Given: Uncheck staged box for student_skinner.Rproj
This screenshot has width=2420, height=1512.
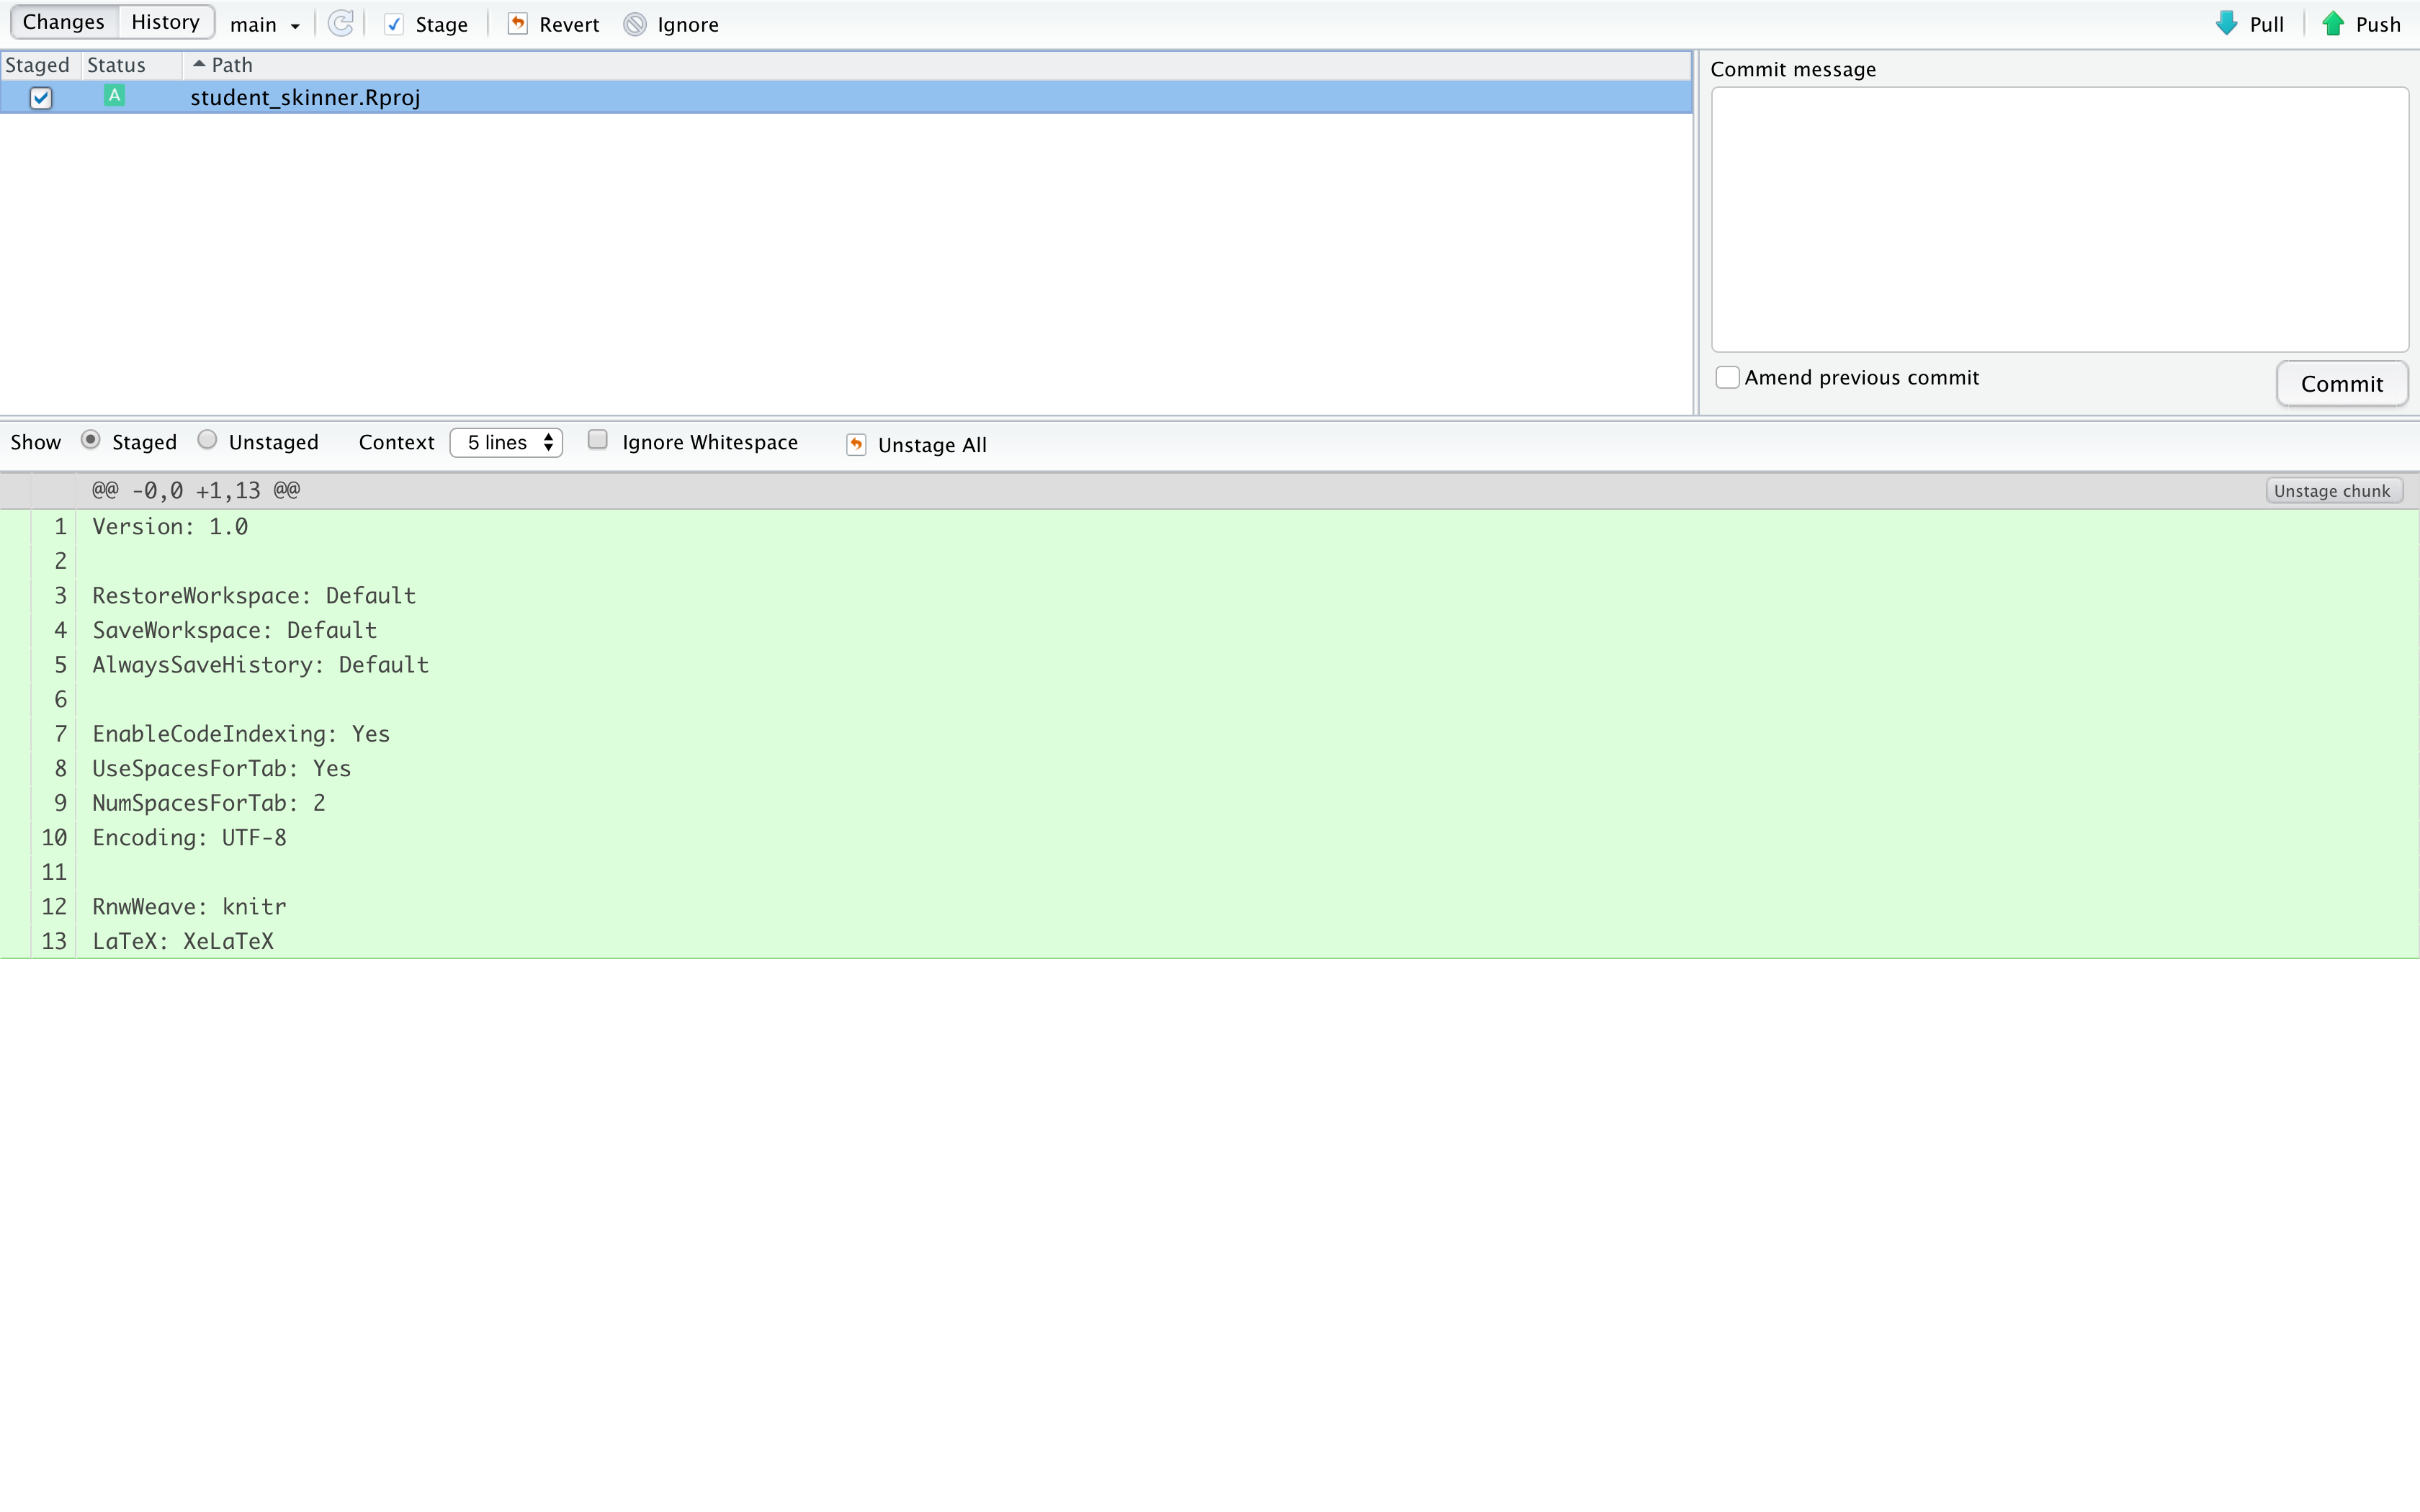Looking at the screenshot, I should point(41,98).
